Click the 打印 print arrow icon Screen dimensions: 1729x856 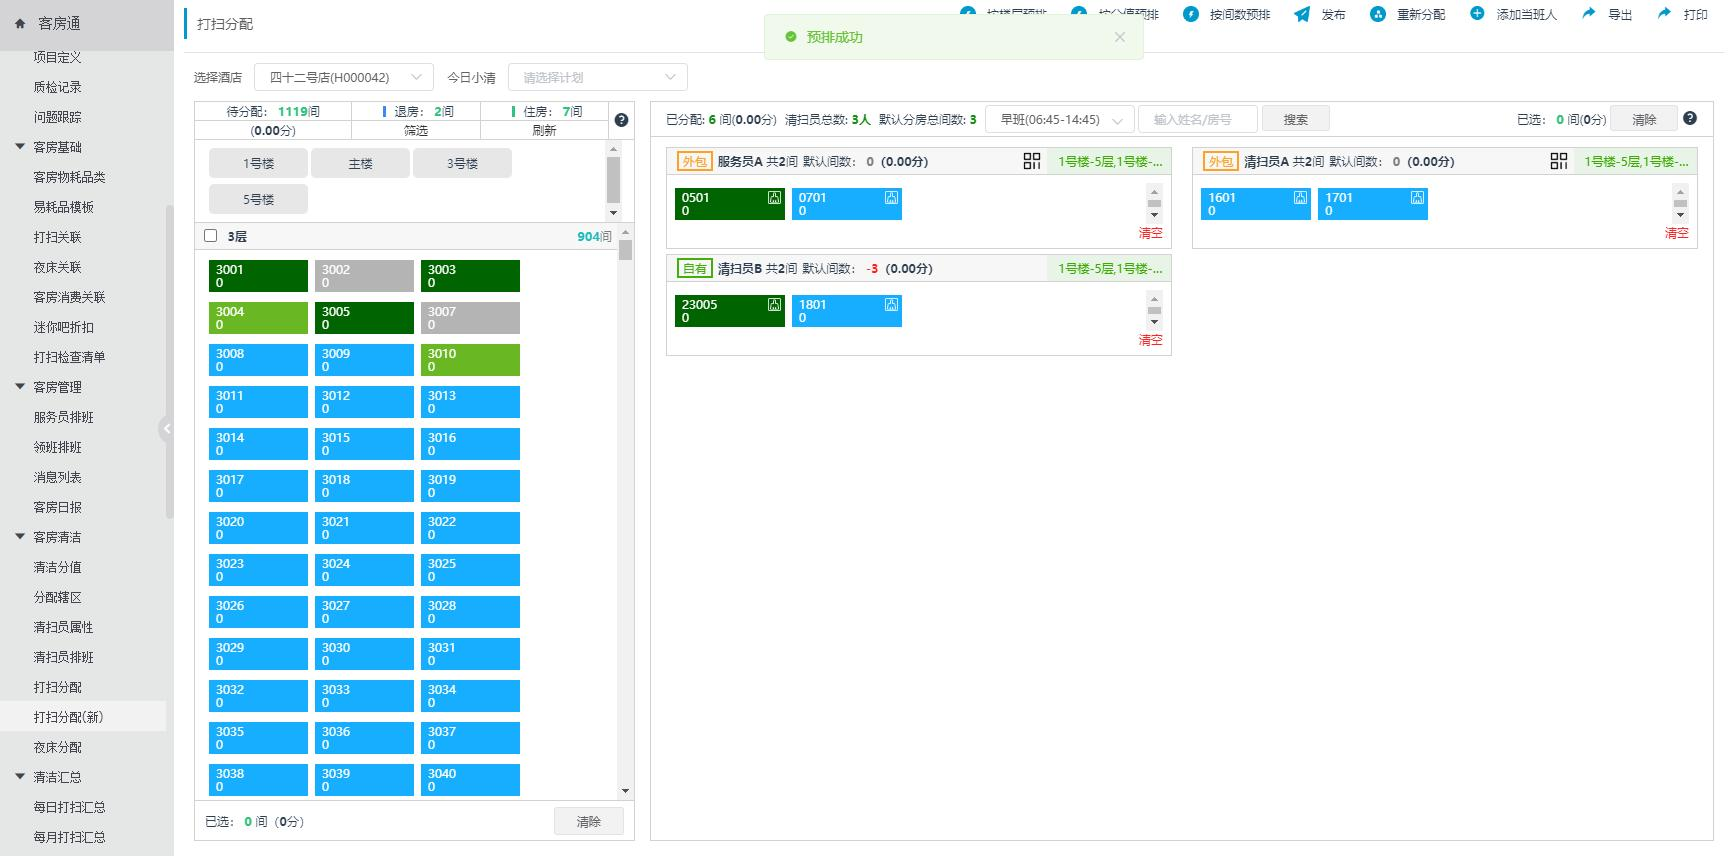point(1664,14)
